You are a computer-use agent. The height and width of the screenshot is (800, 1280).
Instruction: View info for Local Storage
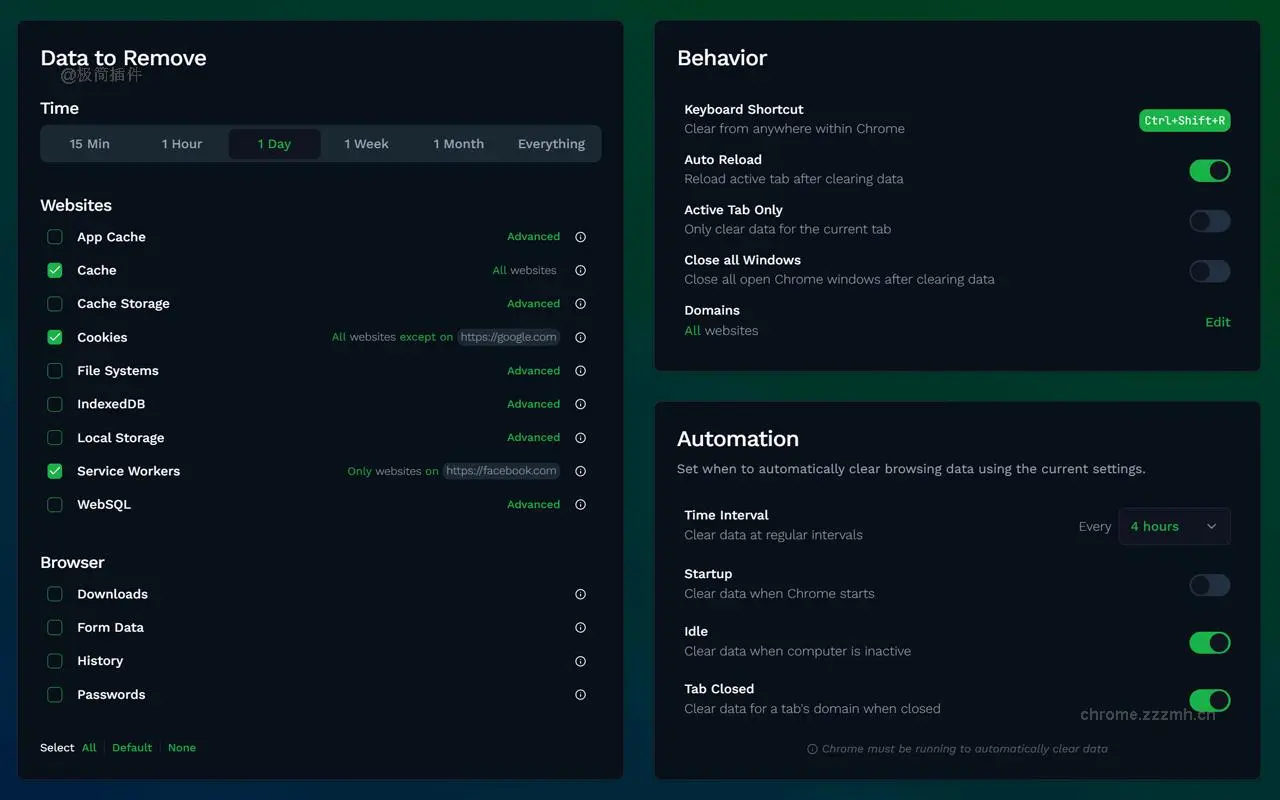click(580, 437)
